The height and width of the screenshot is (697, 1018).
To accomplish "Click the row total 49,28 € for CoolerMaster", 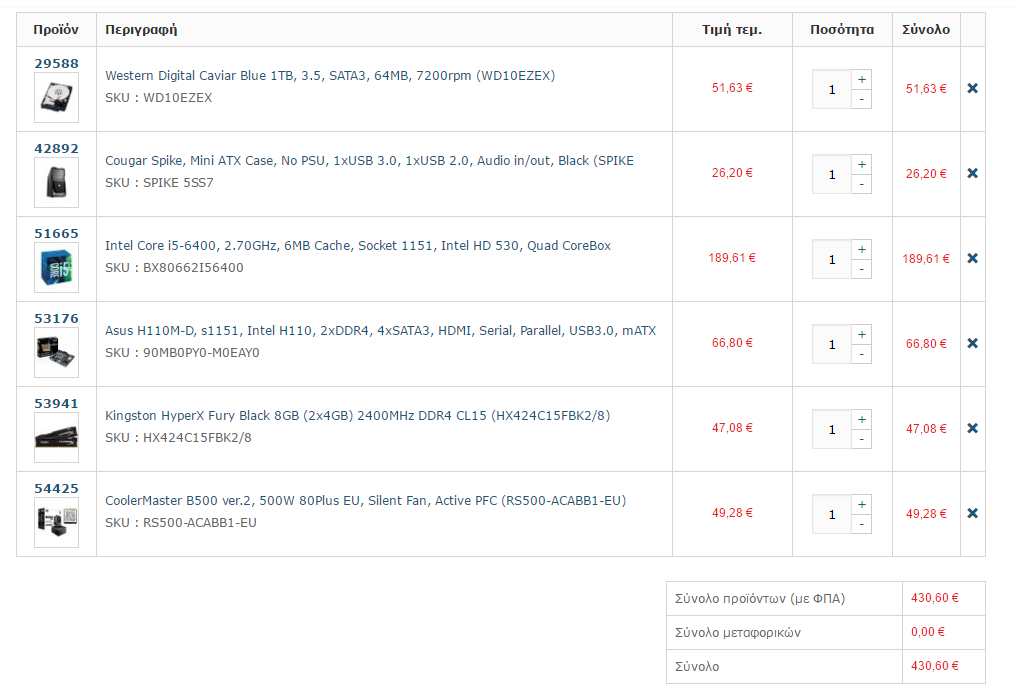I will tap(926, 514).
